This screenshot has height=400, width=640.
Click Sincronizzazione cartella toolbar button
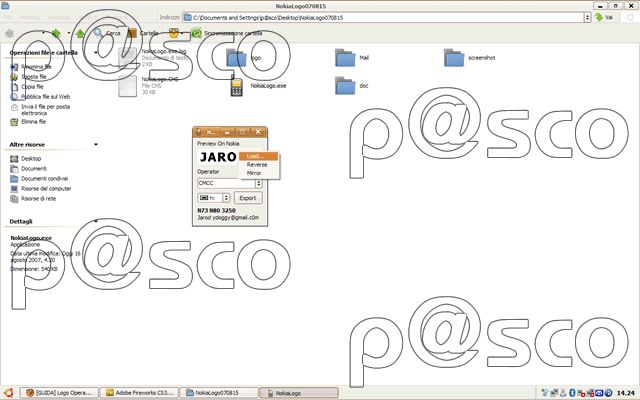click(227, 33)
